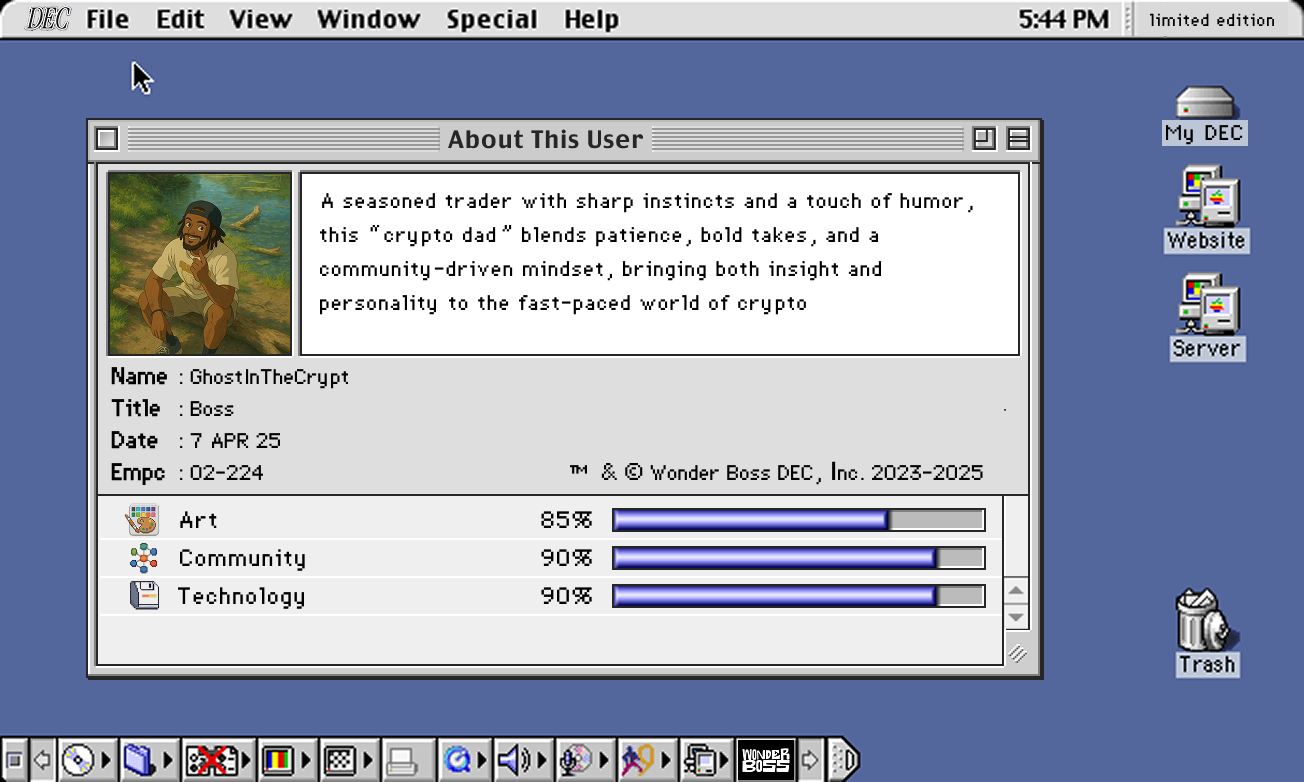The width and height of the screenshot is (1304, 782).
Task: Open the Window menu
Action: pos(368,19)
